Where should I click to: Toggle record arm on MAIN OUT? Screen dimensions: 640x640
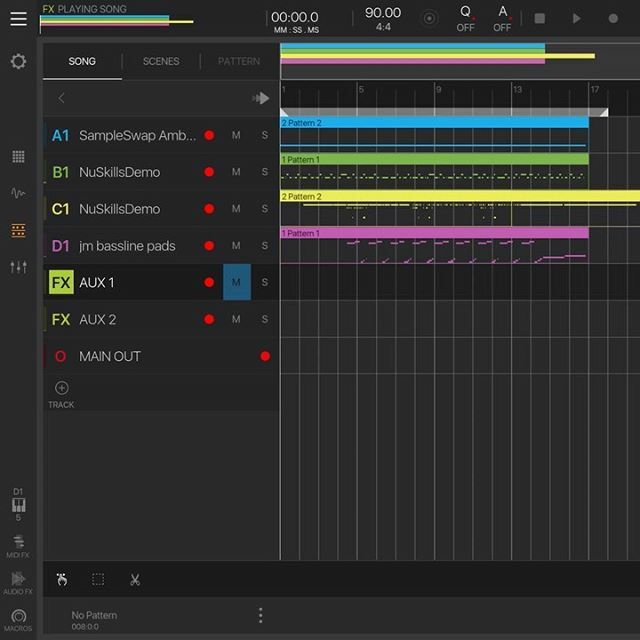coord(265,356)
